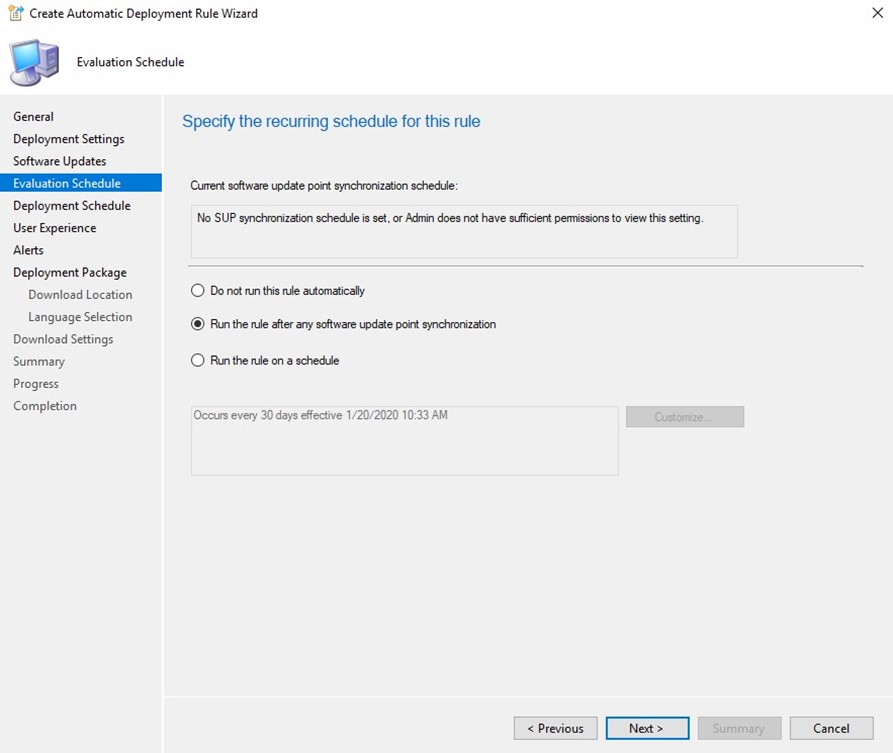Choose Run the rule on a schedule

click(265, 361)
